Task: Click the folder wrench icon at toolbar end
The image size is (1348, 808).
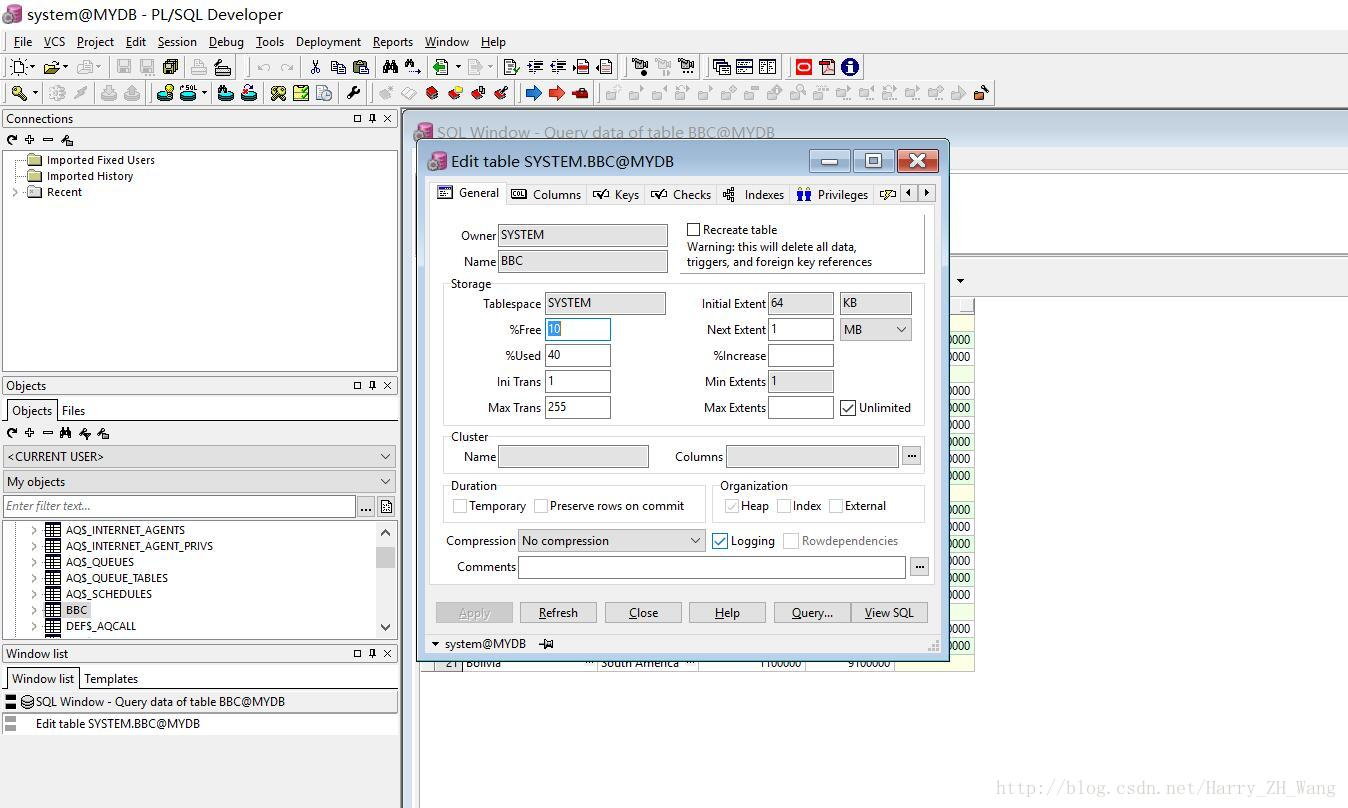Action: [x=981, y=93]
